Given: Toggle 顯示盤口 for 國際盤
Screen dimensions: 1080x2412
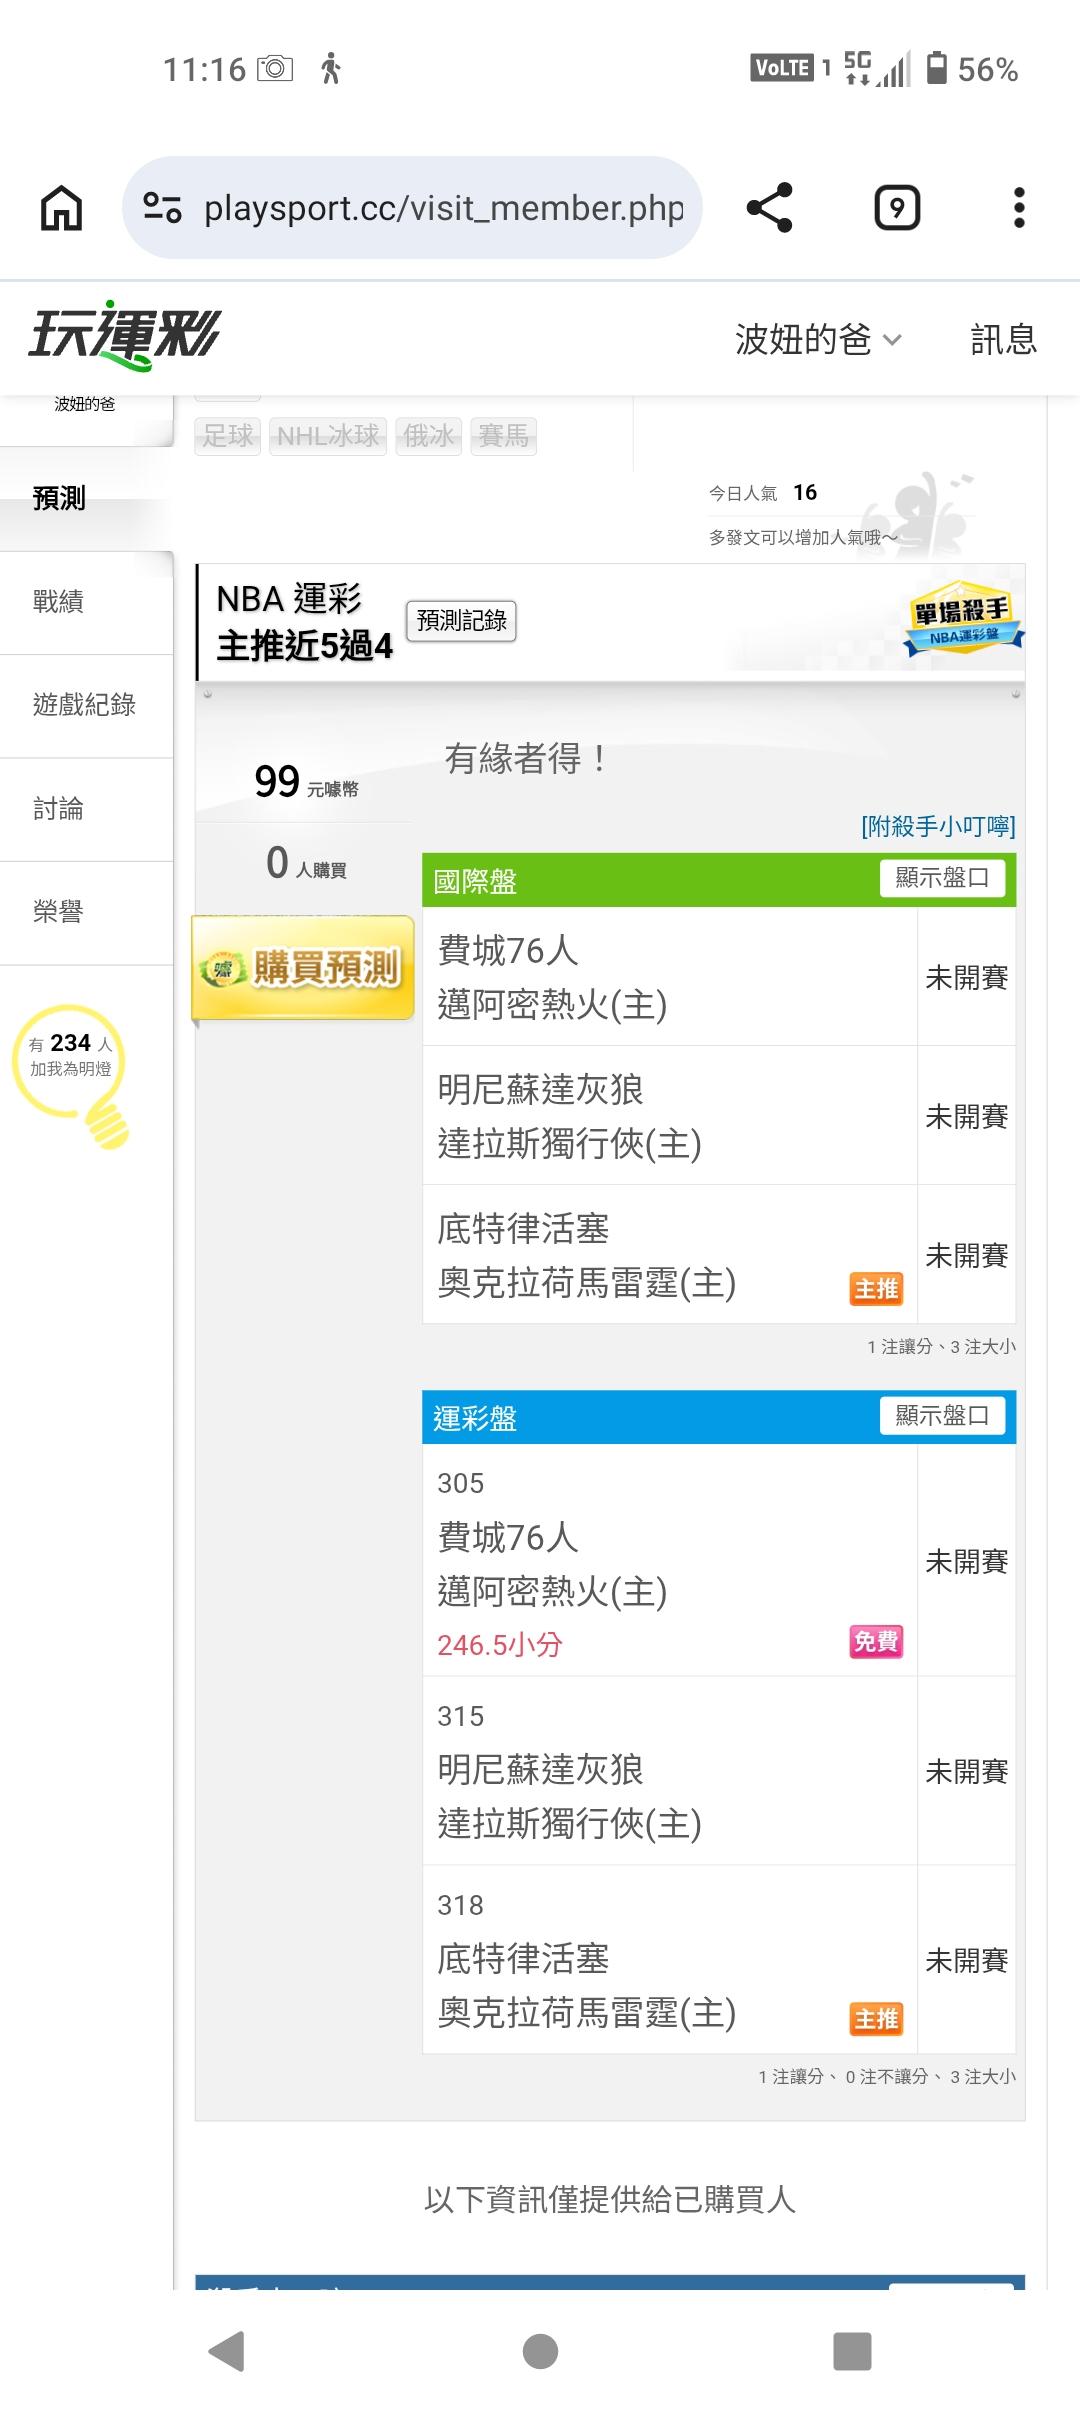Looking at the screenshot, I should coord(942,878).
